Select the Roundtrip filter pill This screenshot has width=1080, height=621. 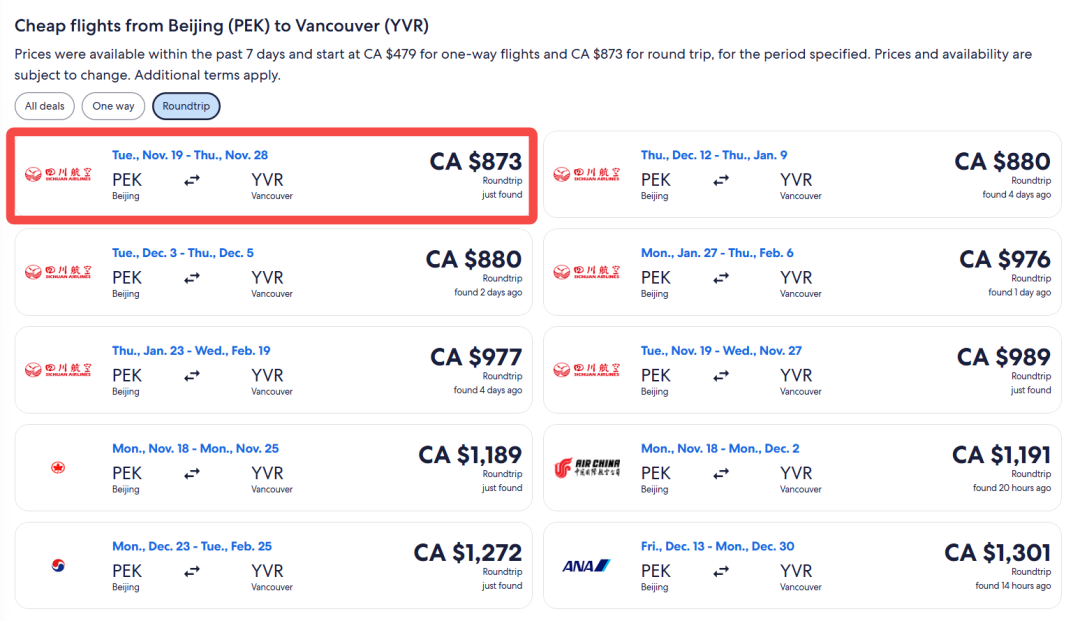pos(186,106)
